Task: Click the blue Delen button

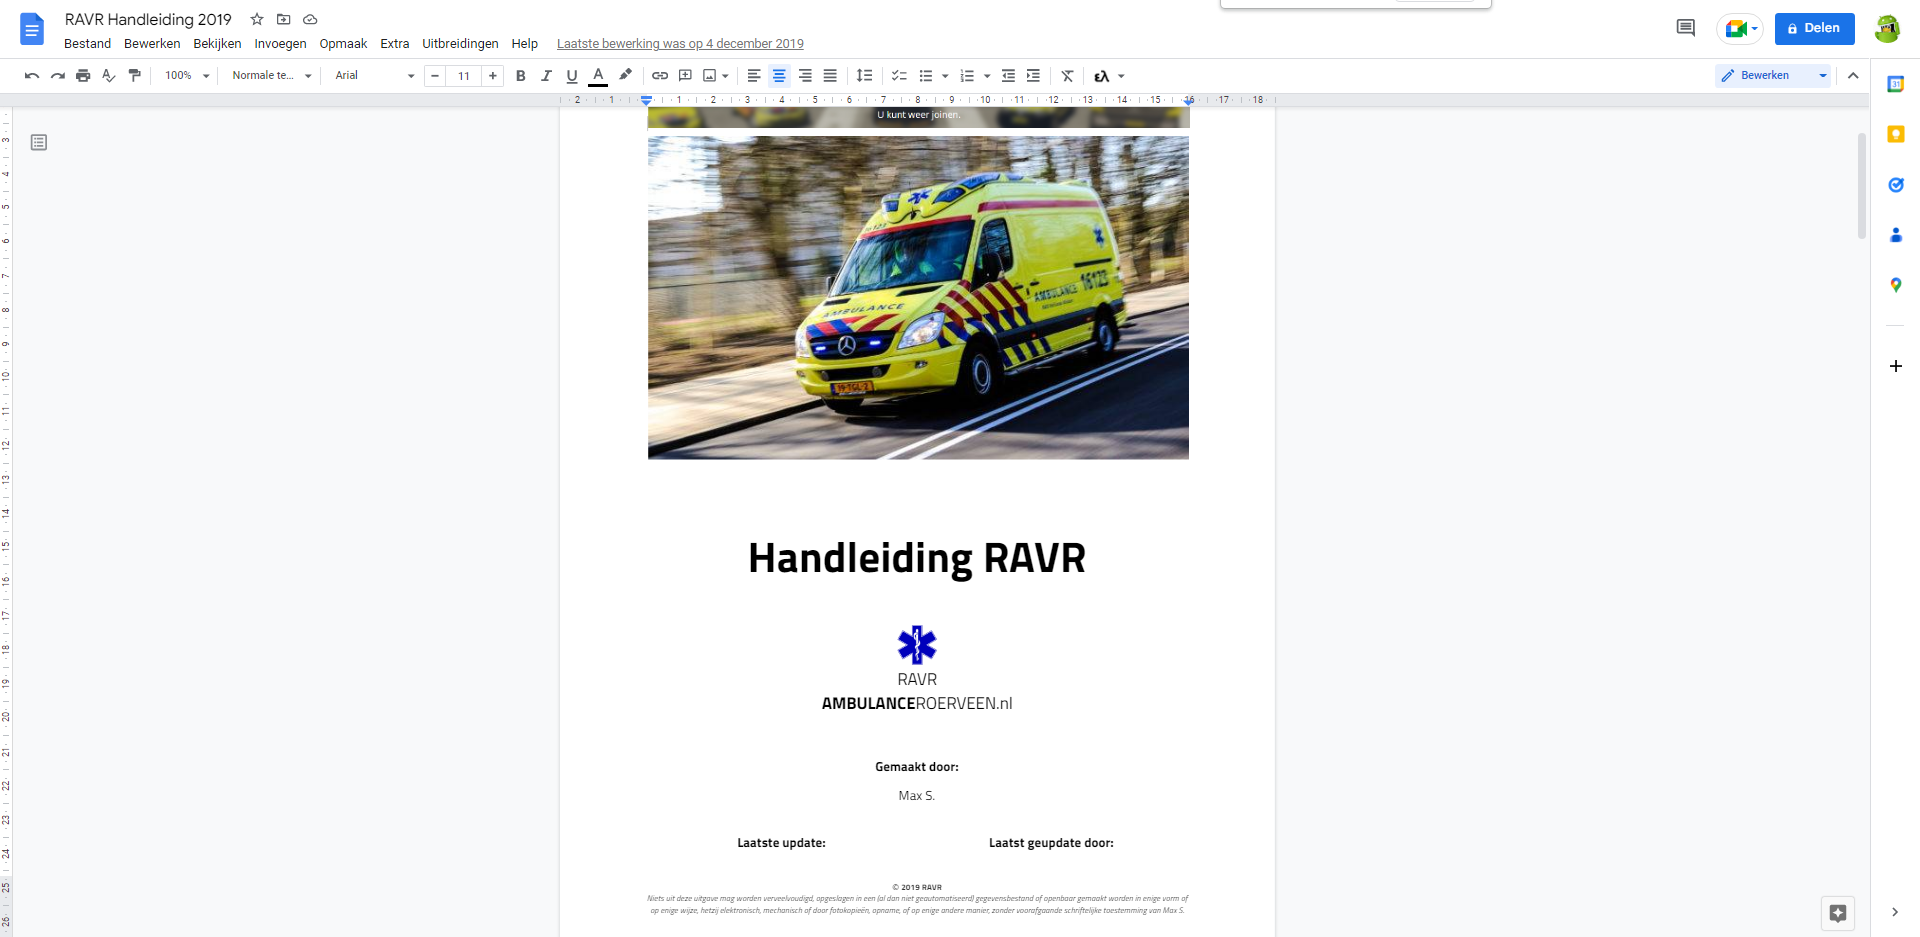Action: (1814, 28)
